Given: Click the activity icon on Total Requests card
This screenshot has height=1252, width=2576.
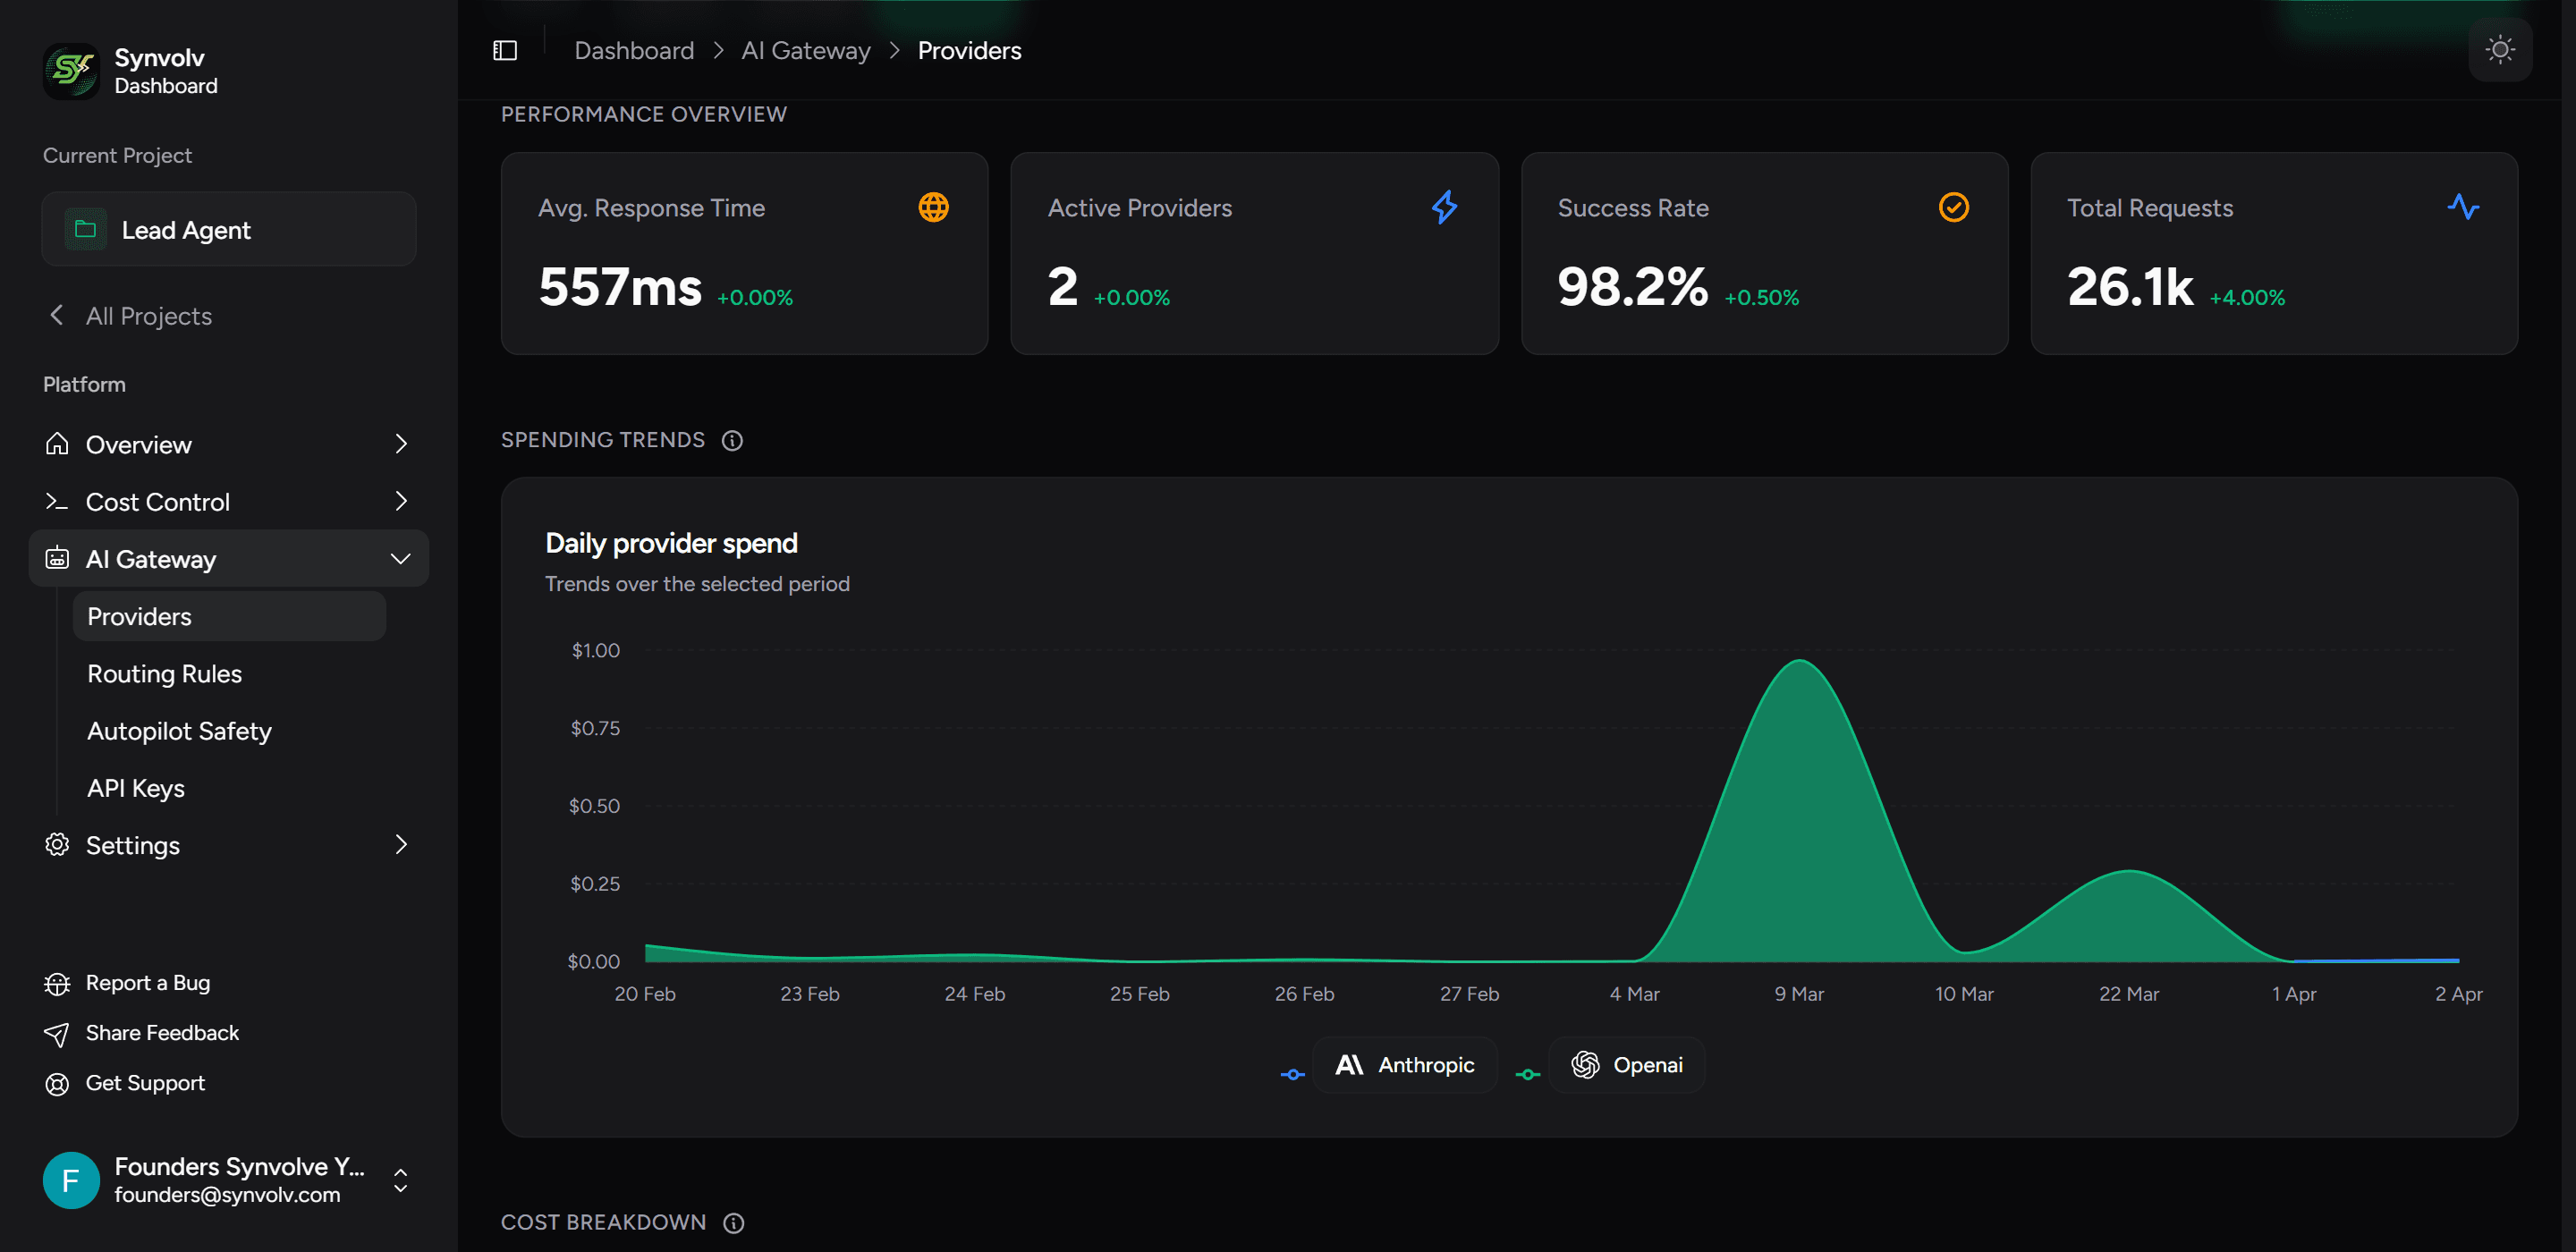Looking at the screenshot, I should 2465,207.
